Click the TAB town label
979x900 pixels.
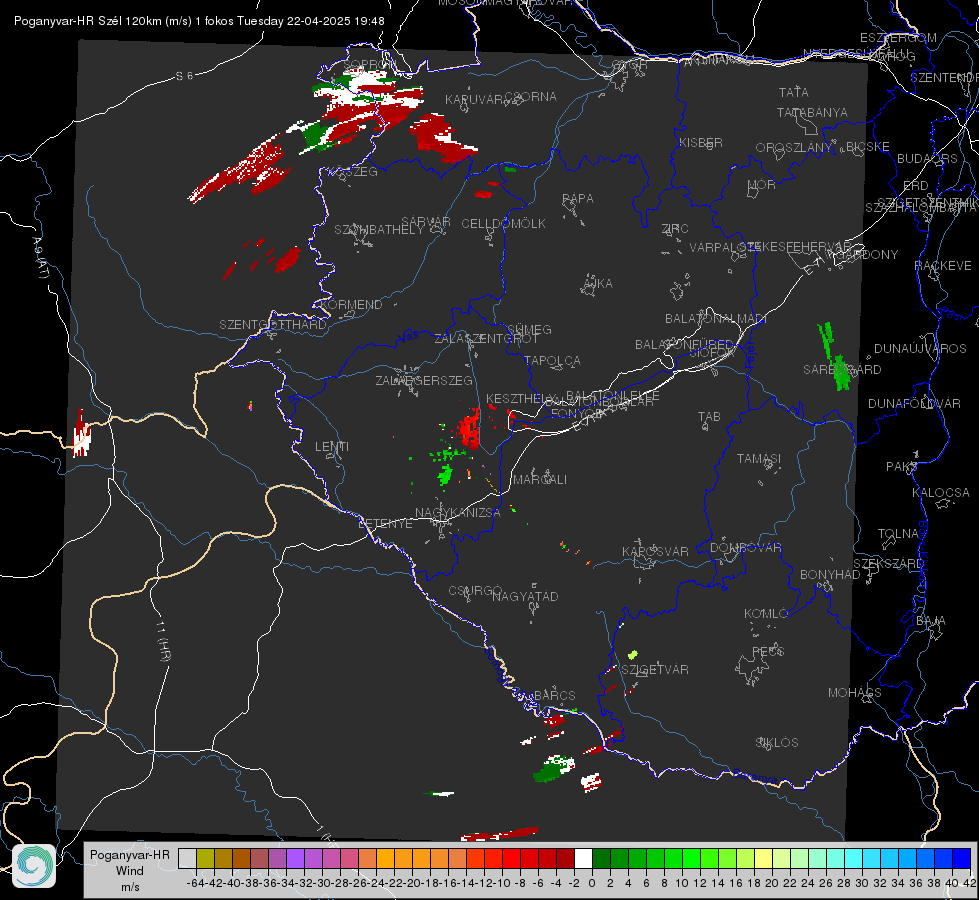tap(709, 416)
